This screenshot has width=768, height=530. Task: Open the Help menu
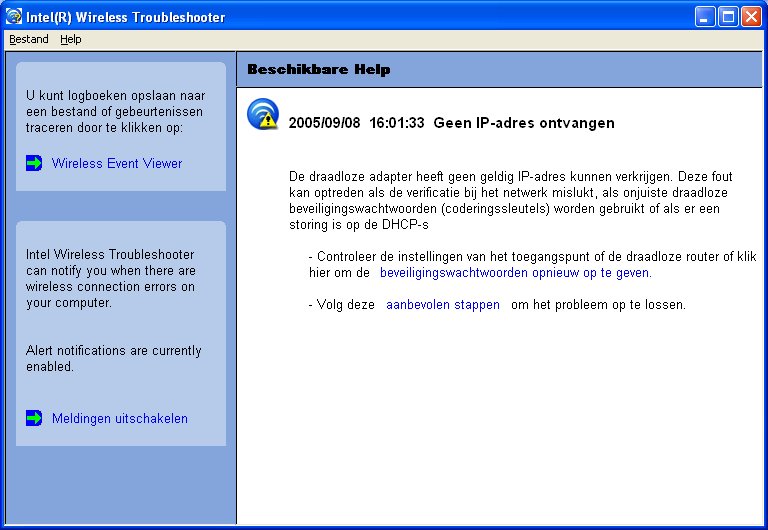click(x=71, y=40)
